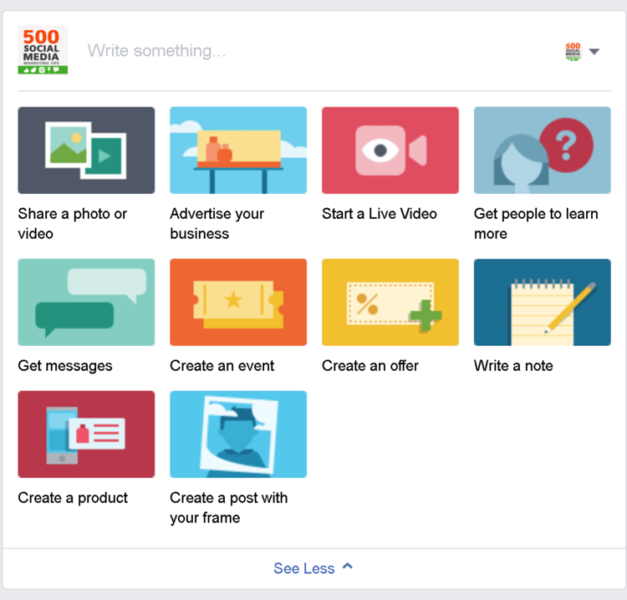Open the Advertise your business tile
The image size is (627, 600).
pos(238,150)
